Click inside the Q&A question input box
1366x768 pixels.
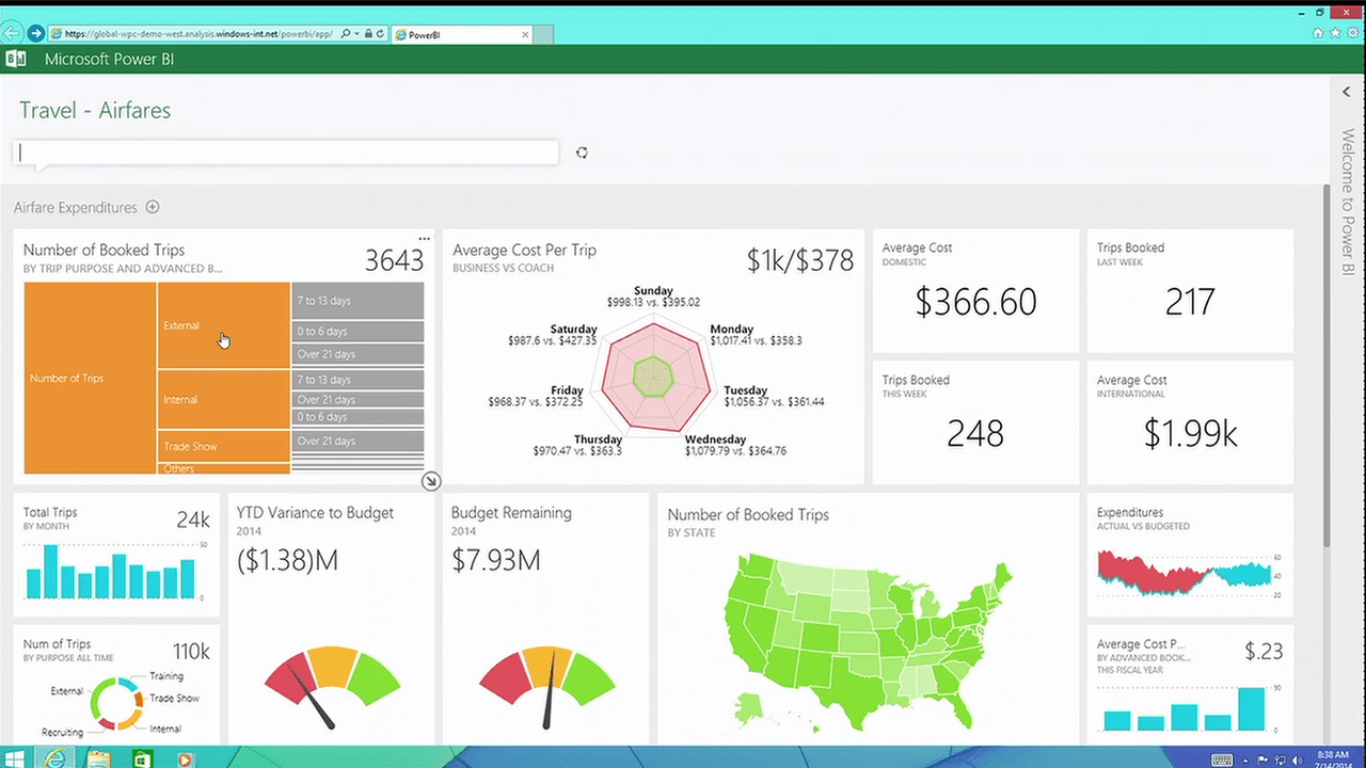[285, 153]
